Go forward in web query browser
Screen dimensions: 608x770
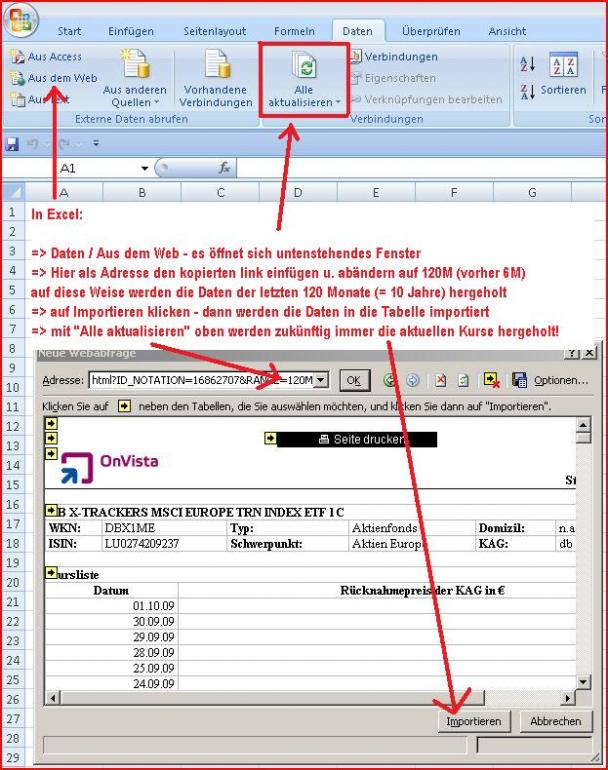(413, 381)
